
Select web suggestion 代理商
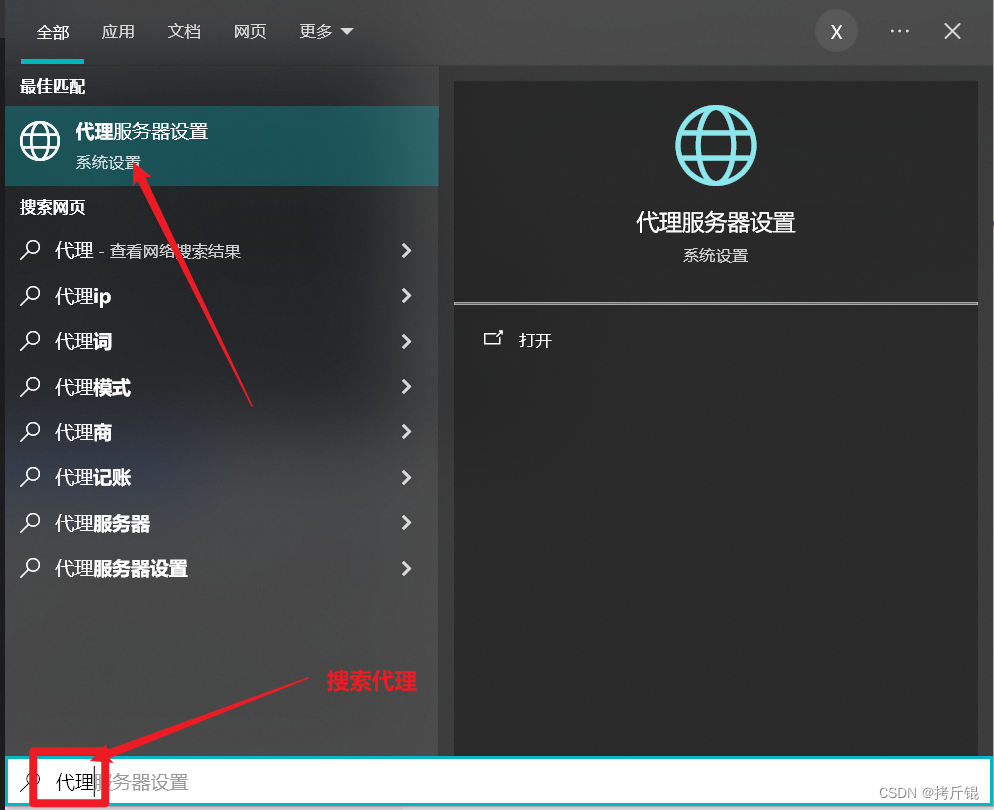(222, 432)
